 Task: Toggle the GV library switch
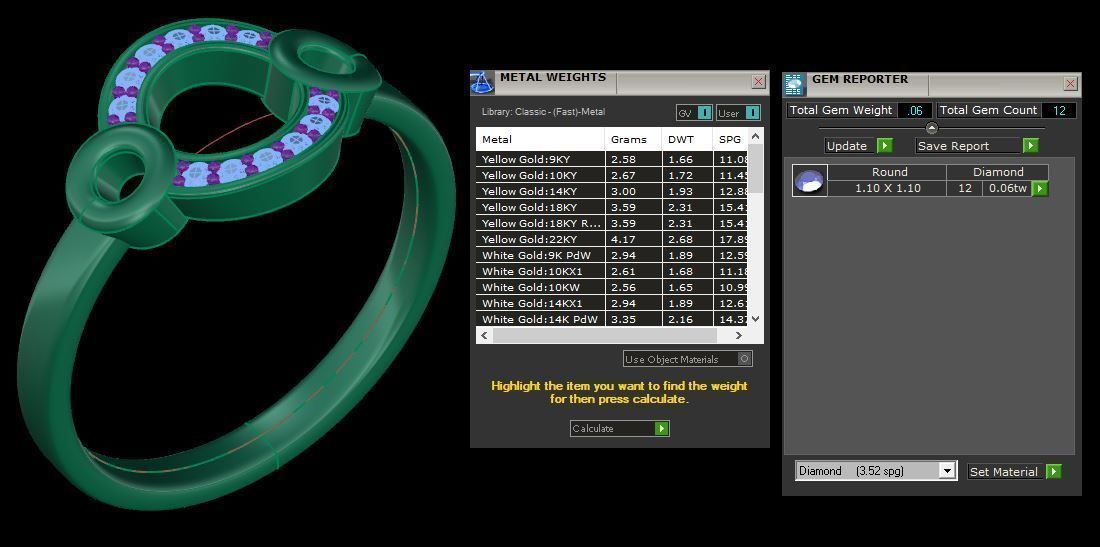[x=704, y=113]
